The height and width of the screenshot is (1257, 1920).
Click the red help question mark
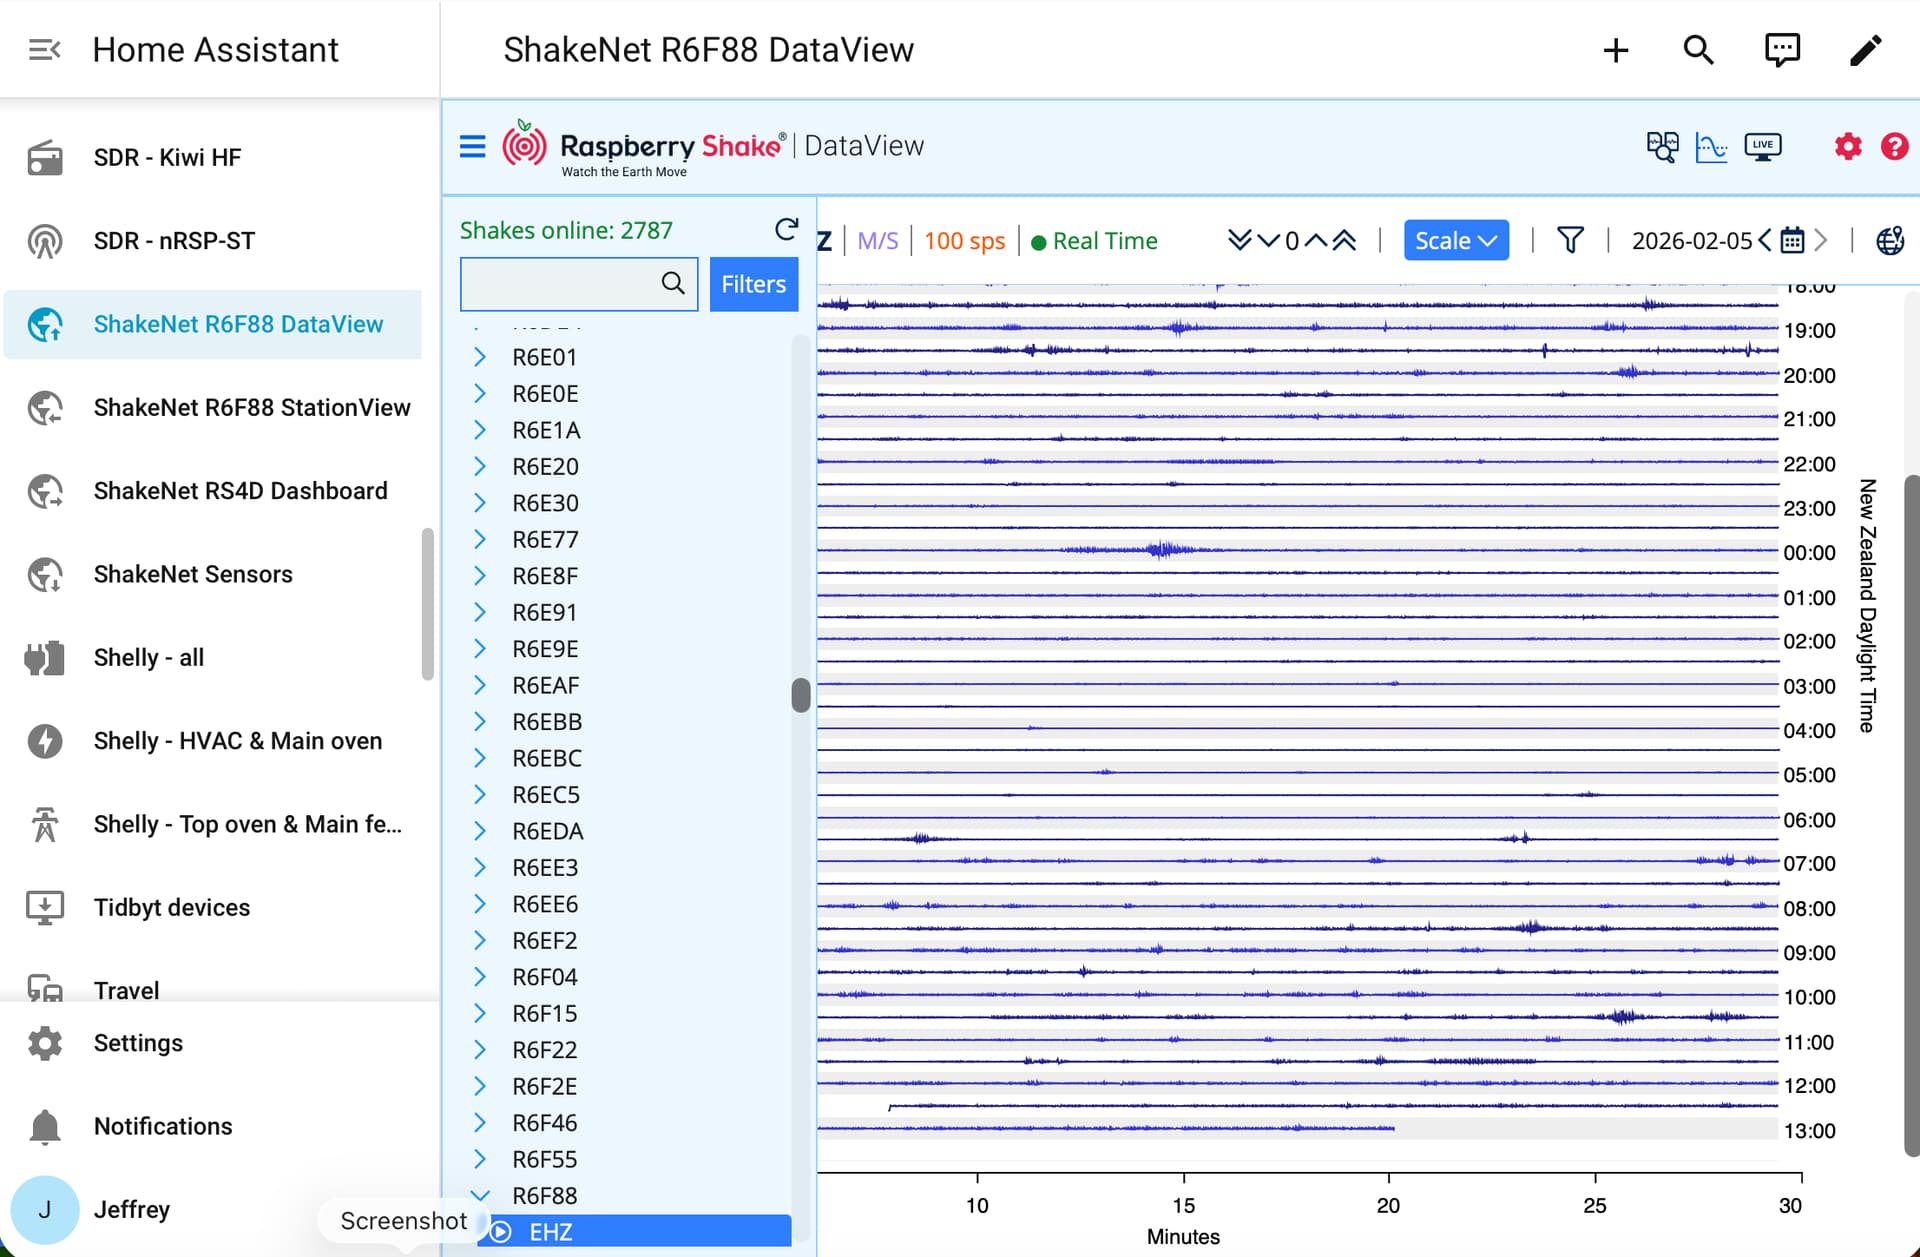tap(1894, 147)
